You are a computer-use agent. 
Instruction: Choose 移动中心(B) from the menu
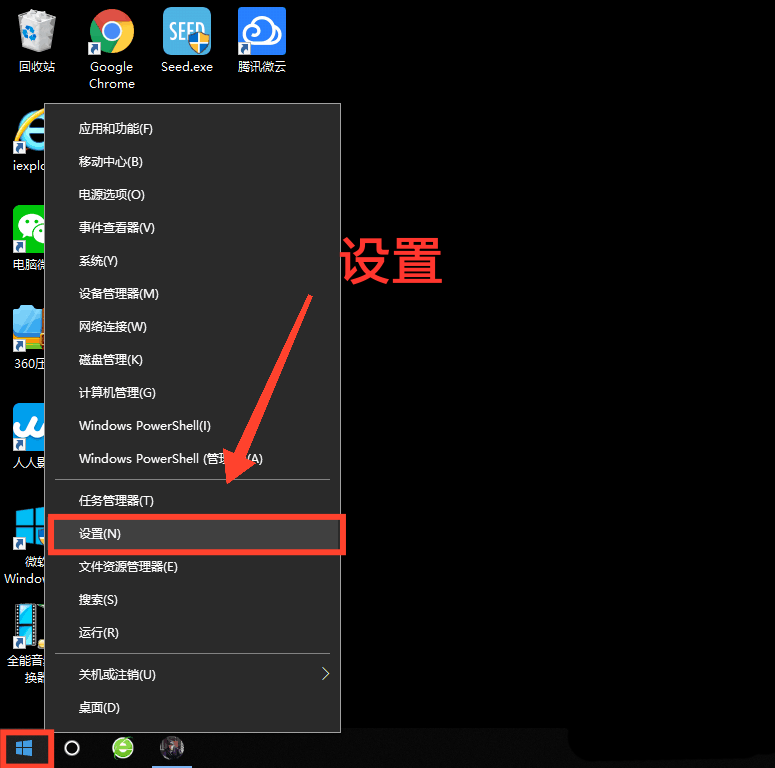(x=192, y=162)
